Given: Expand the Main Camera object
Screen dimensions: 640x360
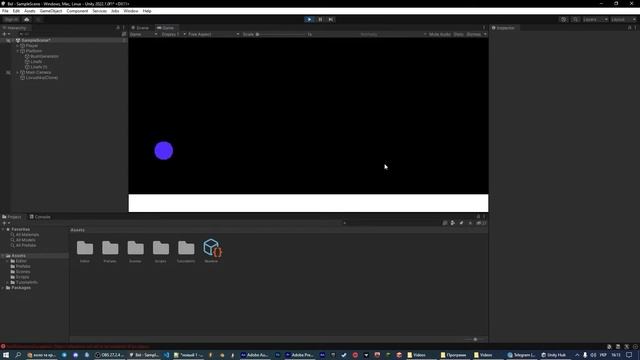Looking at the screenshot, I should point(18,72).
